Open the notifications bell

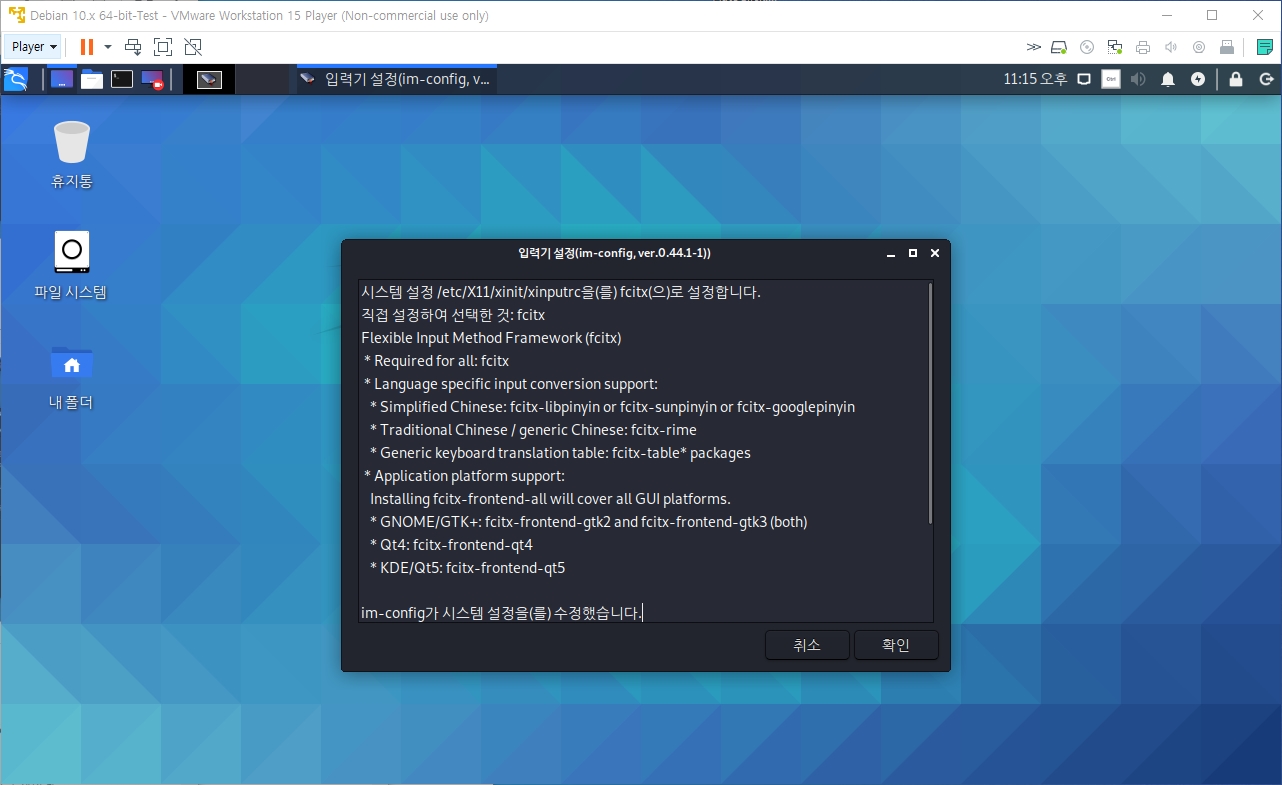pyautogui.click(x=1167, y=79)
